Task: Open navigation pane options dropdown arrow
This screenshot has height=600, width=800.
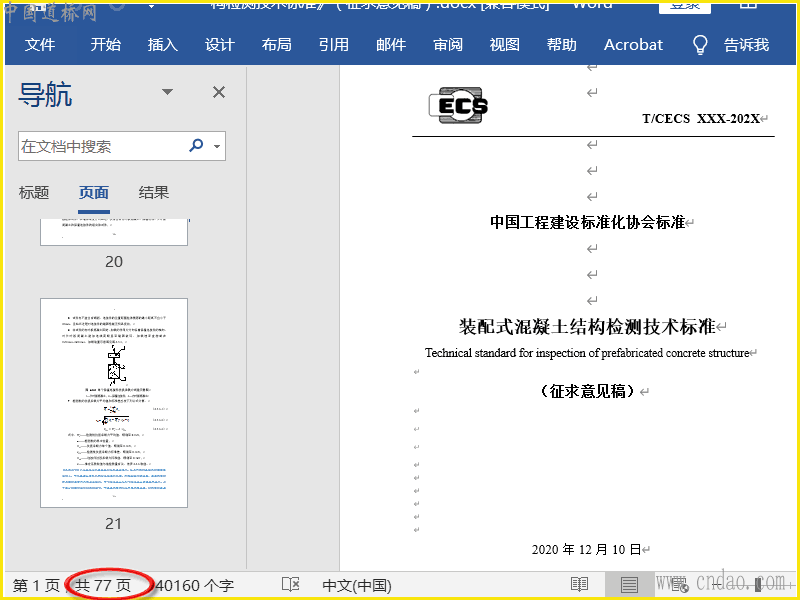Action: tap(167, 92)
